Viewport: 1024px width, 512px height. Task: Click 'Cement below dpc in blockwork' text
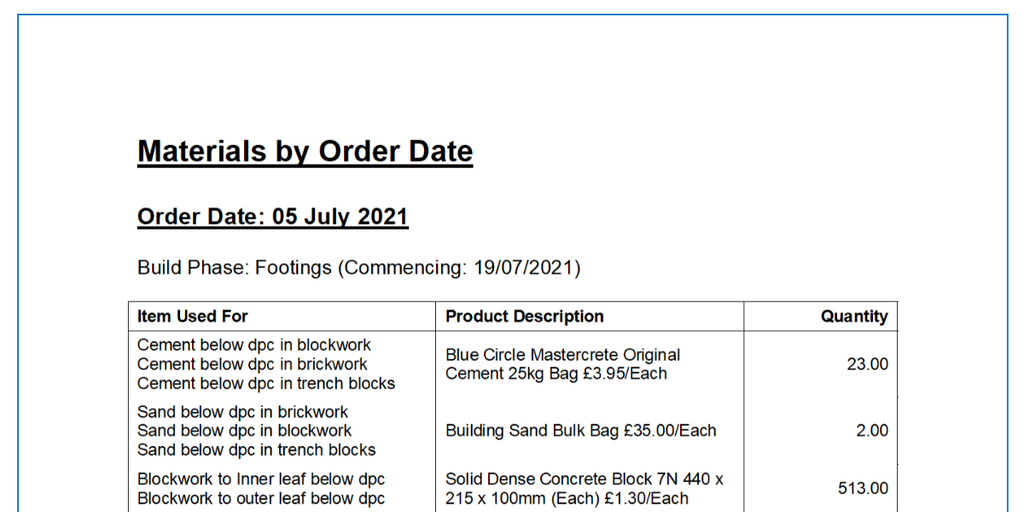(254, 345)
